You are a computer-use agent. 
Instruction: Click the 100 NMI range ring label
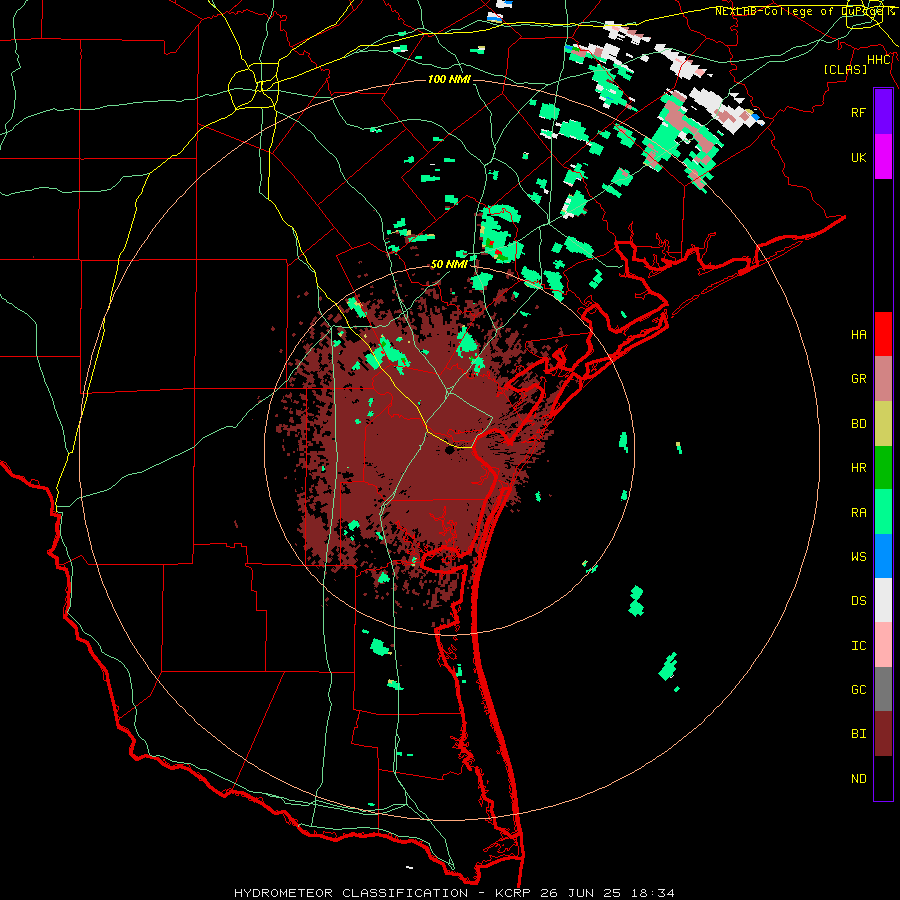(449, 79)
